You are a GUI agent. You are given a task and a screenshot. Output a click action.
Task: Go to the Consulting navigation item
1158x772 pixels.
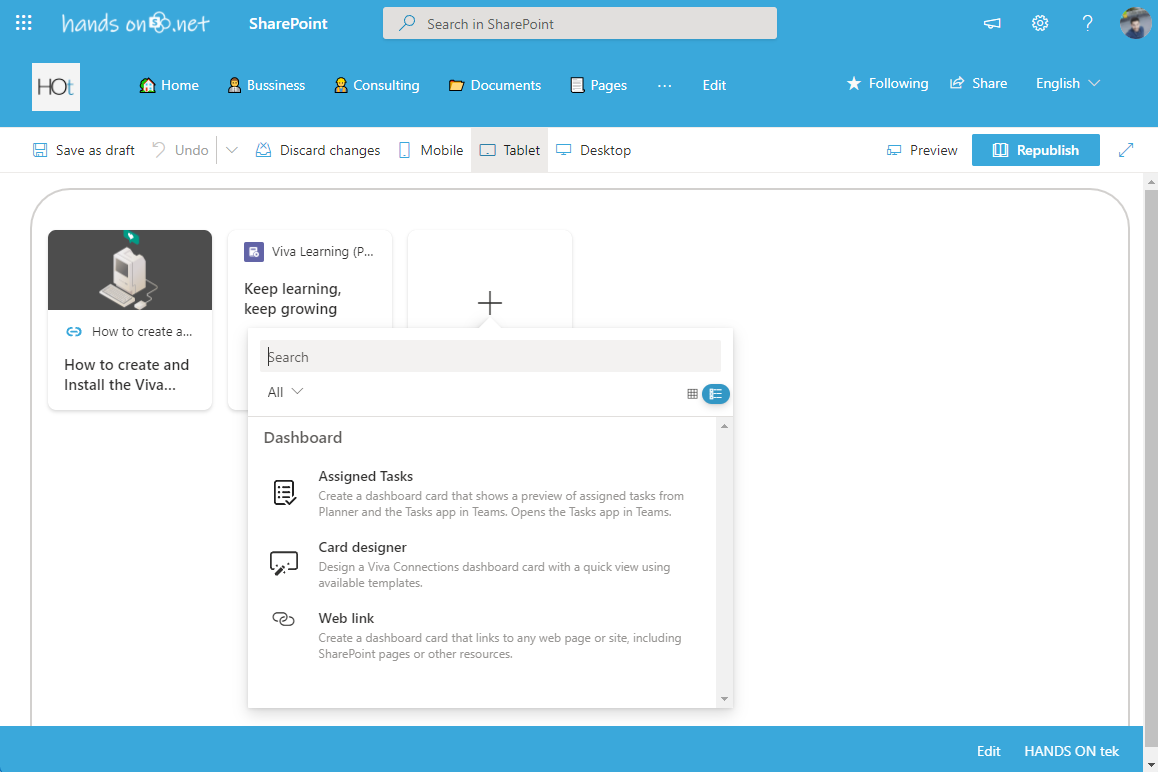(376, 85)
